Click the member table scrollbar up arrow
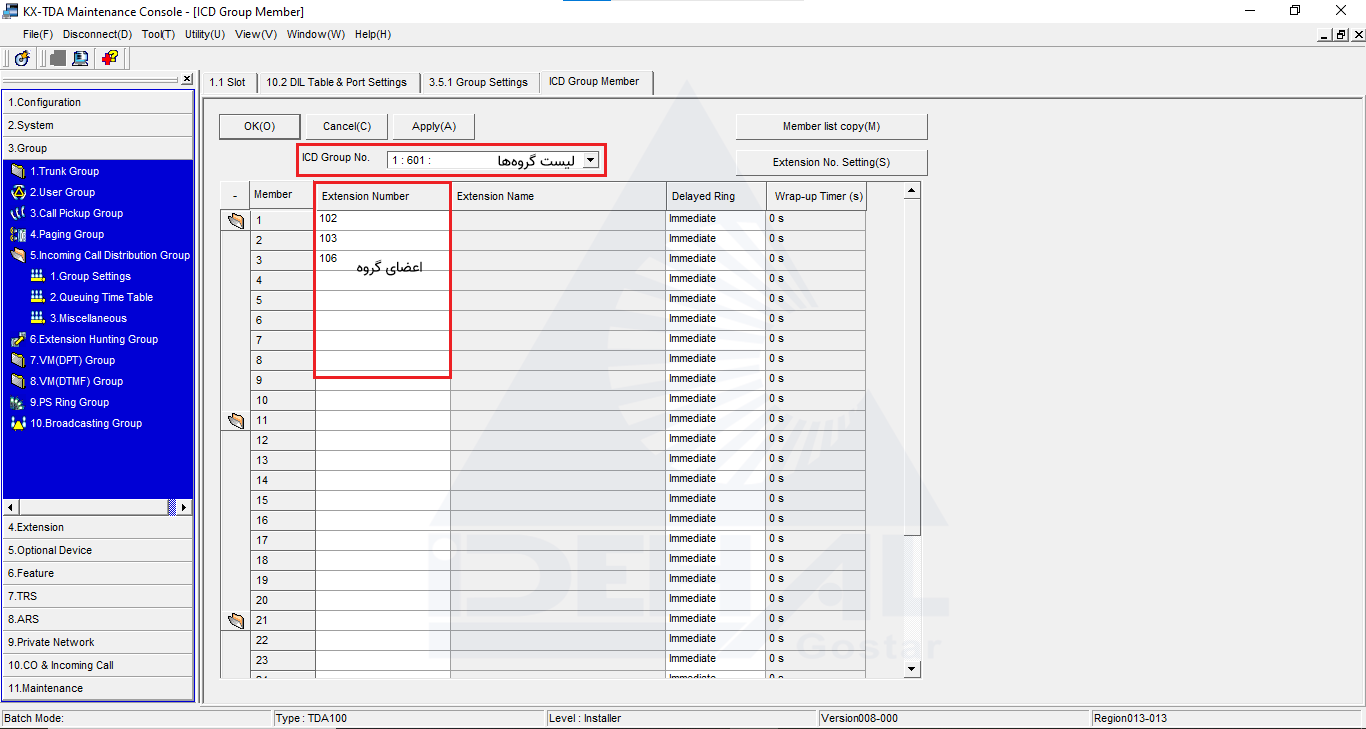 (x=911, y=190)
